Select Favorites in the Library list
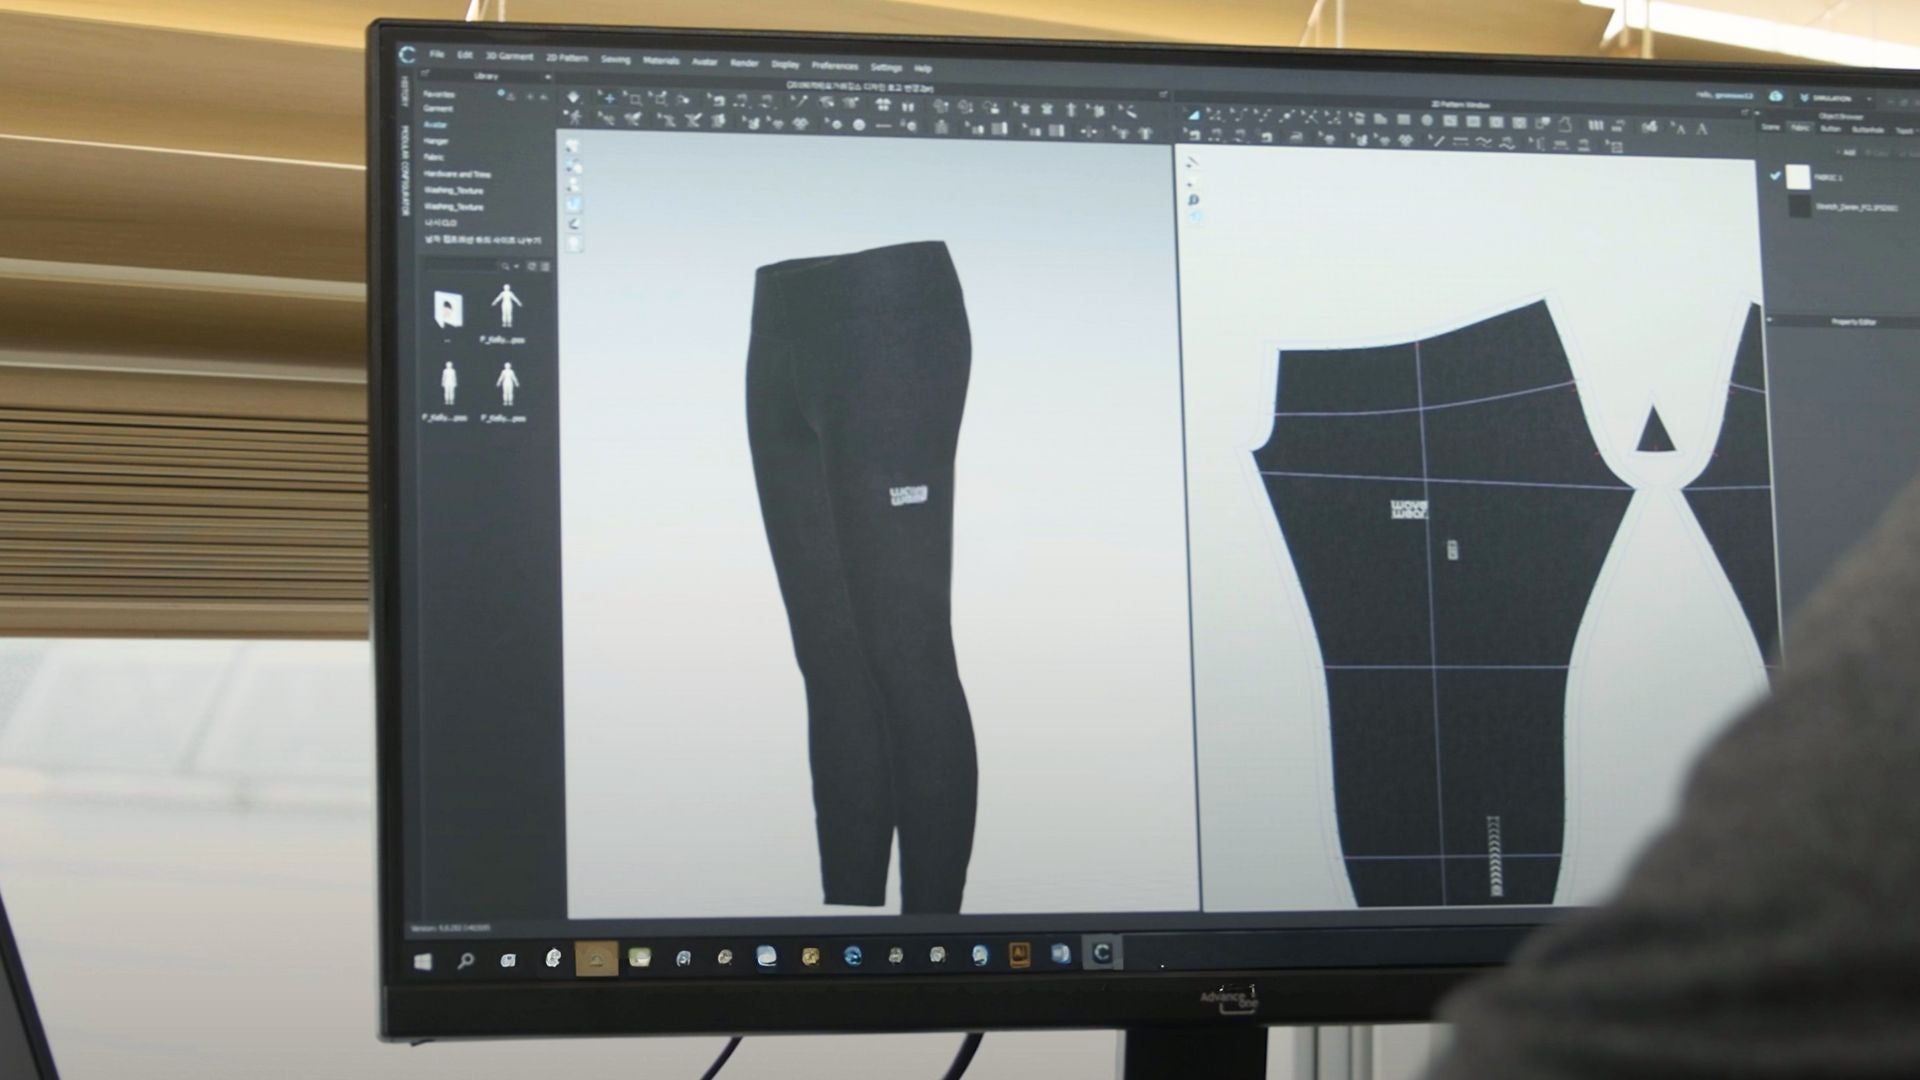The height and width of the screenshot is (1080, 1920). point(440,95)
